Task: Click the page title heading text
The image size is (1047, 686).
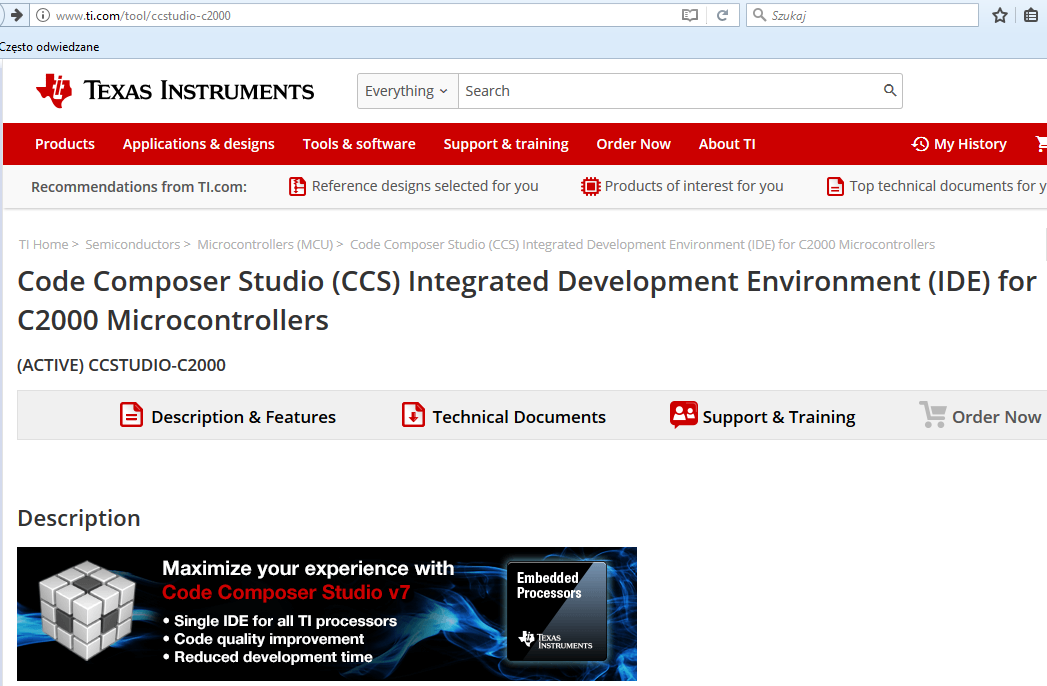Action: click(527, 301)
